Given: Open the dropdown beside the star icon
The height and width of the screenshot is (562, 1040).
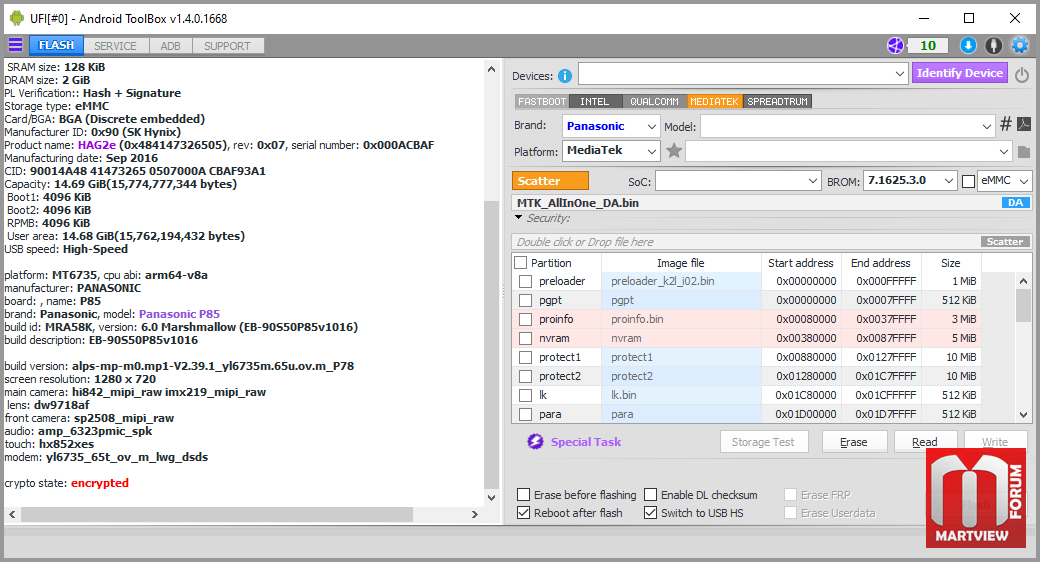Looking at the screenshot, I should 848,151.
